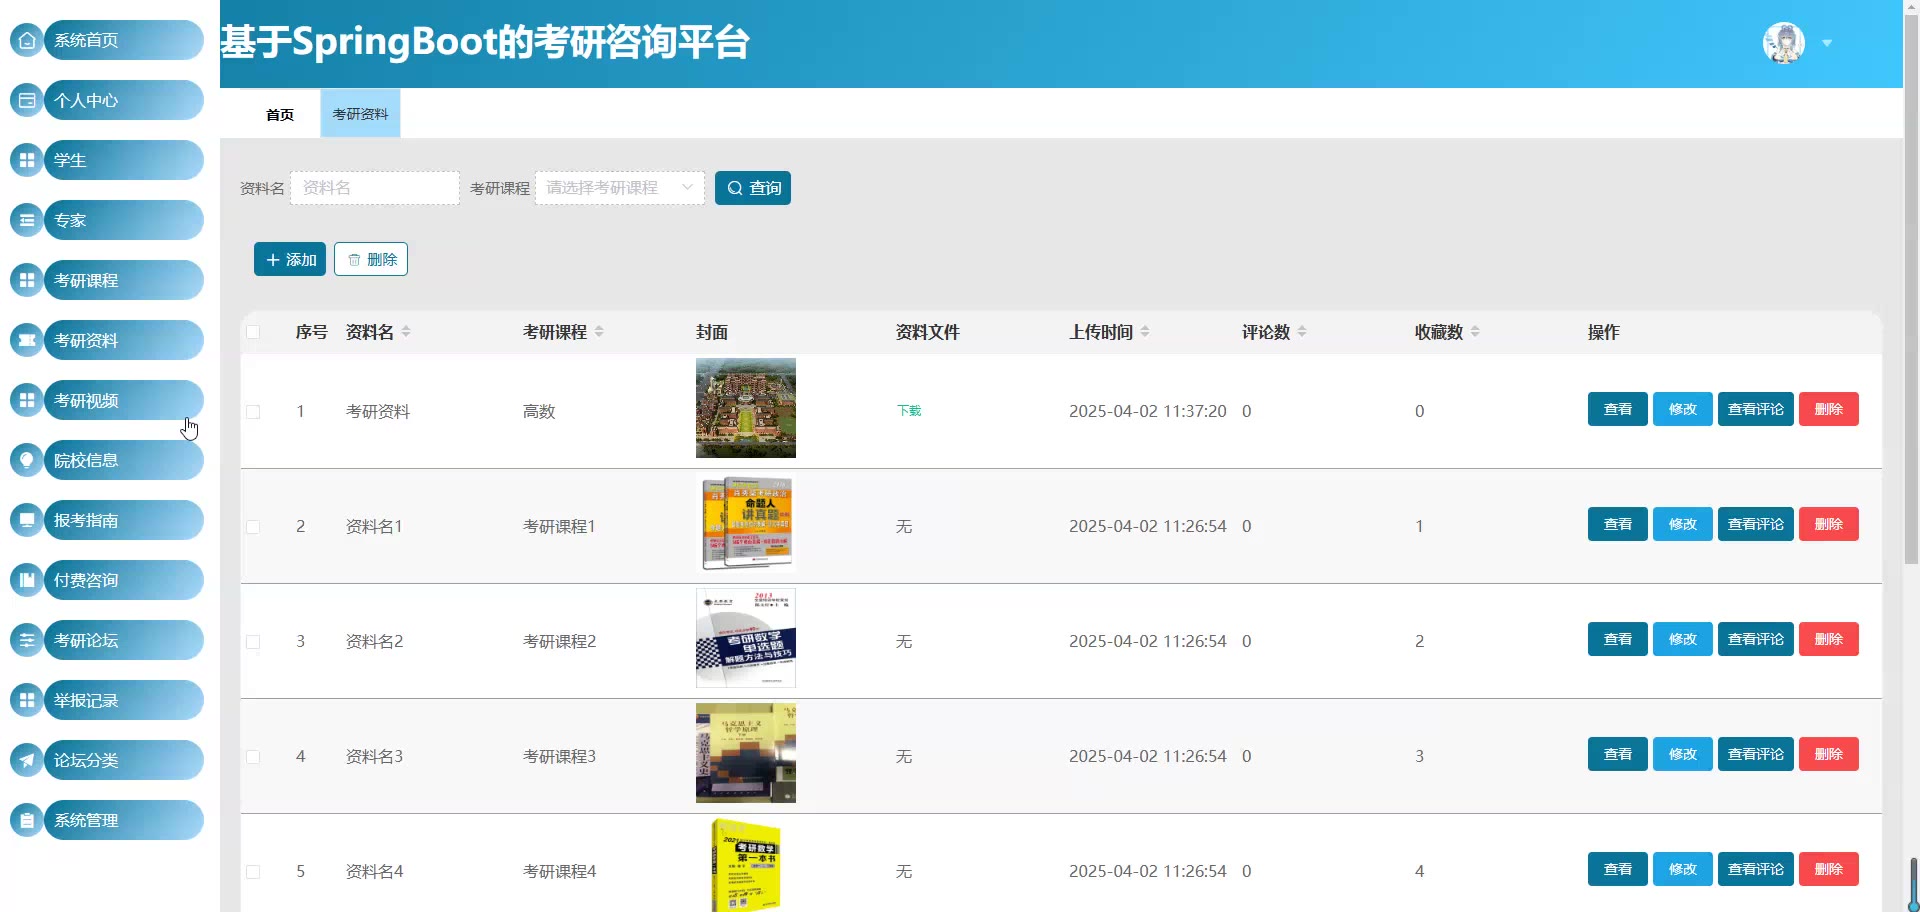Click the grid icon beside 考研课程

[x=27, y=280]
